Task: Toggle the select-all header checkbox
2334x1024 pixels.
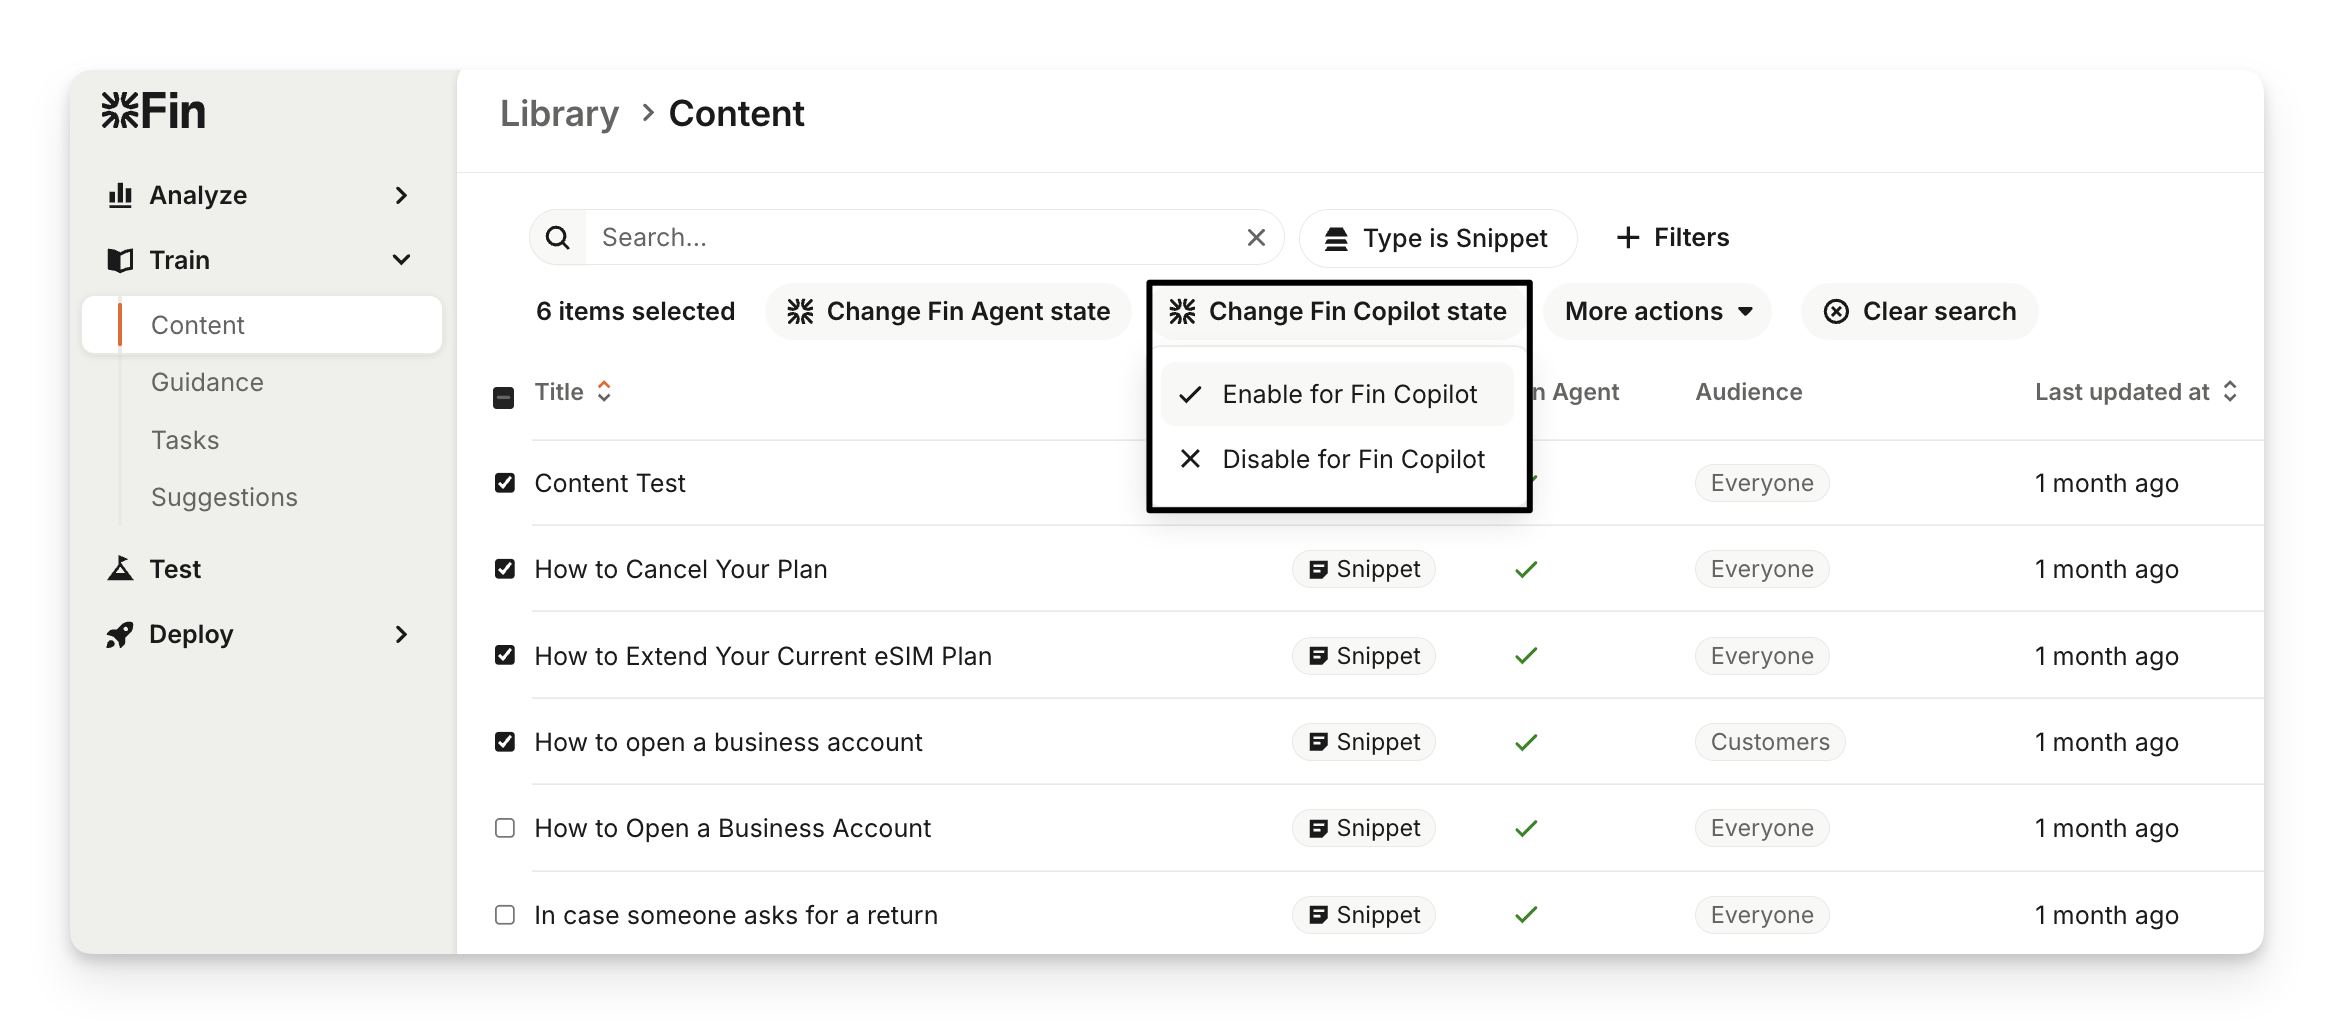Action: [504, 398]
